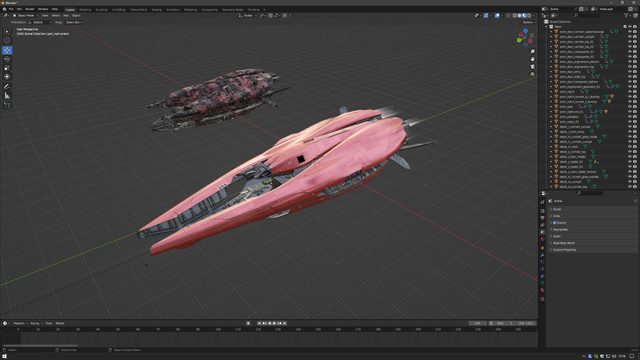Toggle visibility of Mesh collection
Viewport: 640px width, 360px height.
(x=629, y=27)
